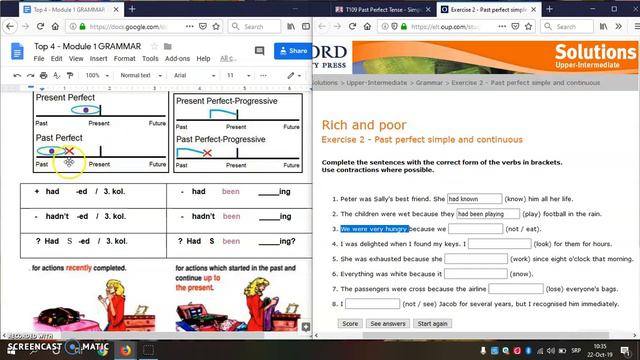This screenshot has height=360, width=640.
Task: Open the View menu in Docs
Action: (76, 59)
